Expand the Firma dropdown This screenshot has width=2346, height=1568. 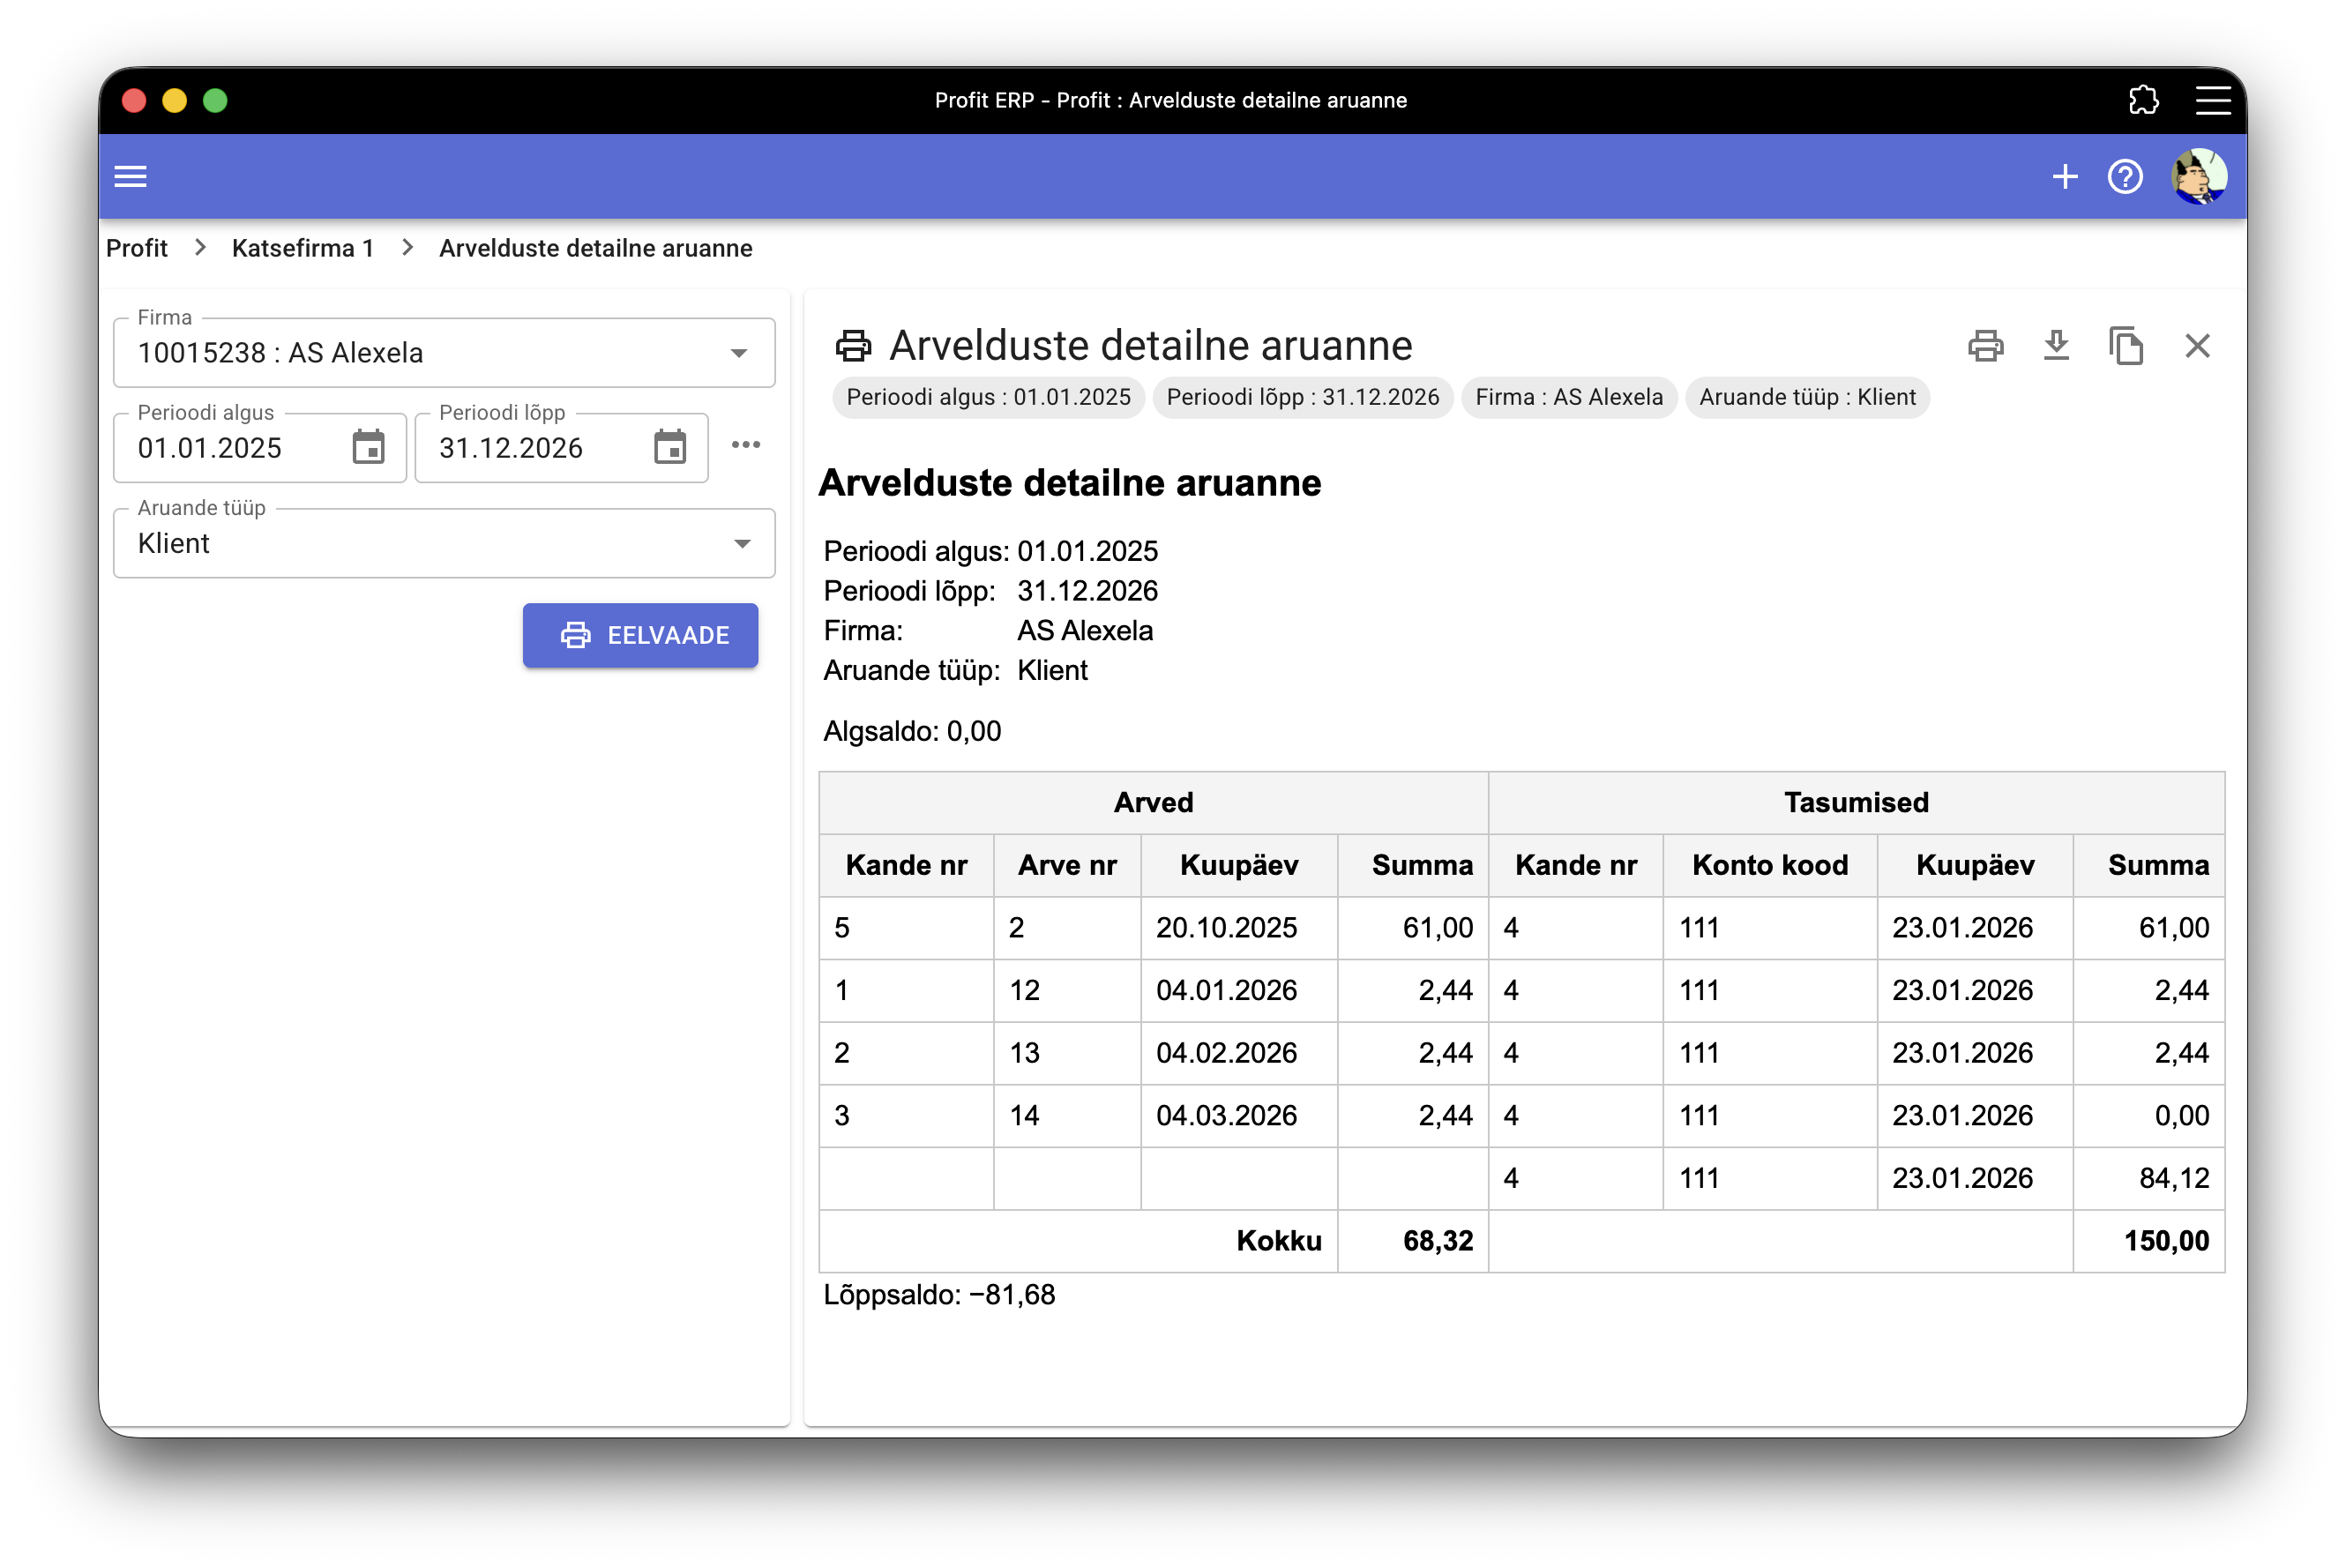coord(739,353)
